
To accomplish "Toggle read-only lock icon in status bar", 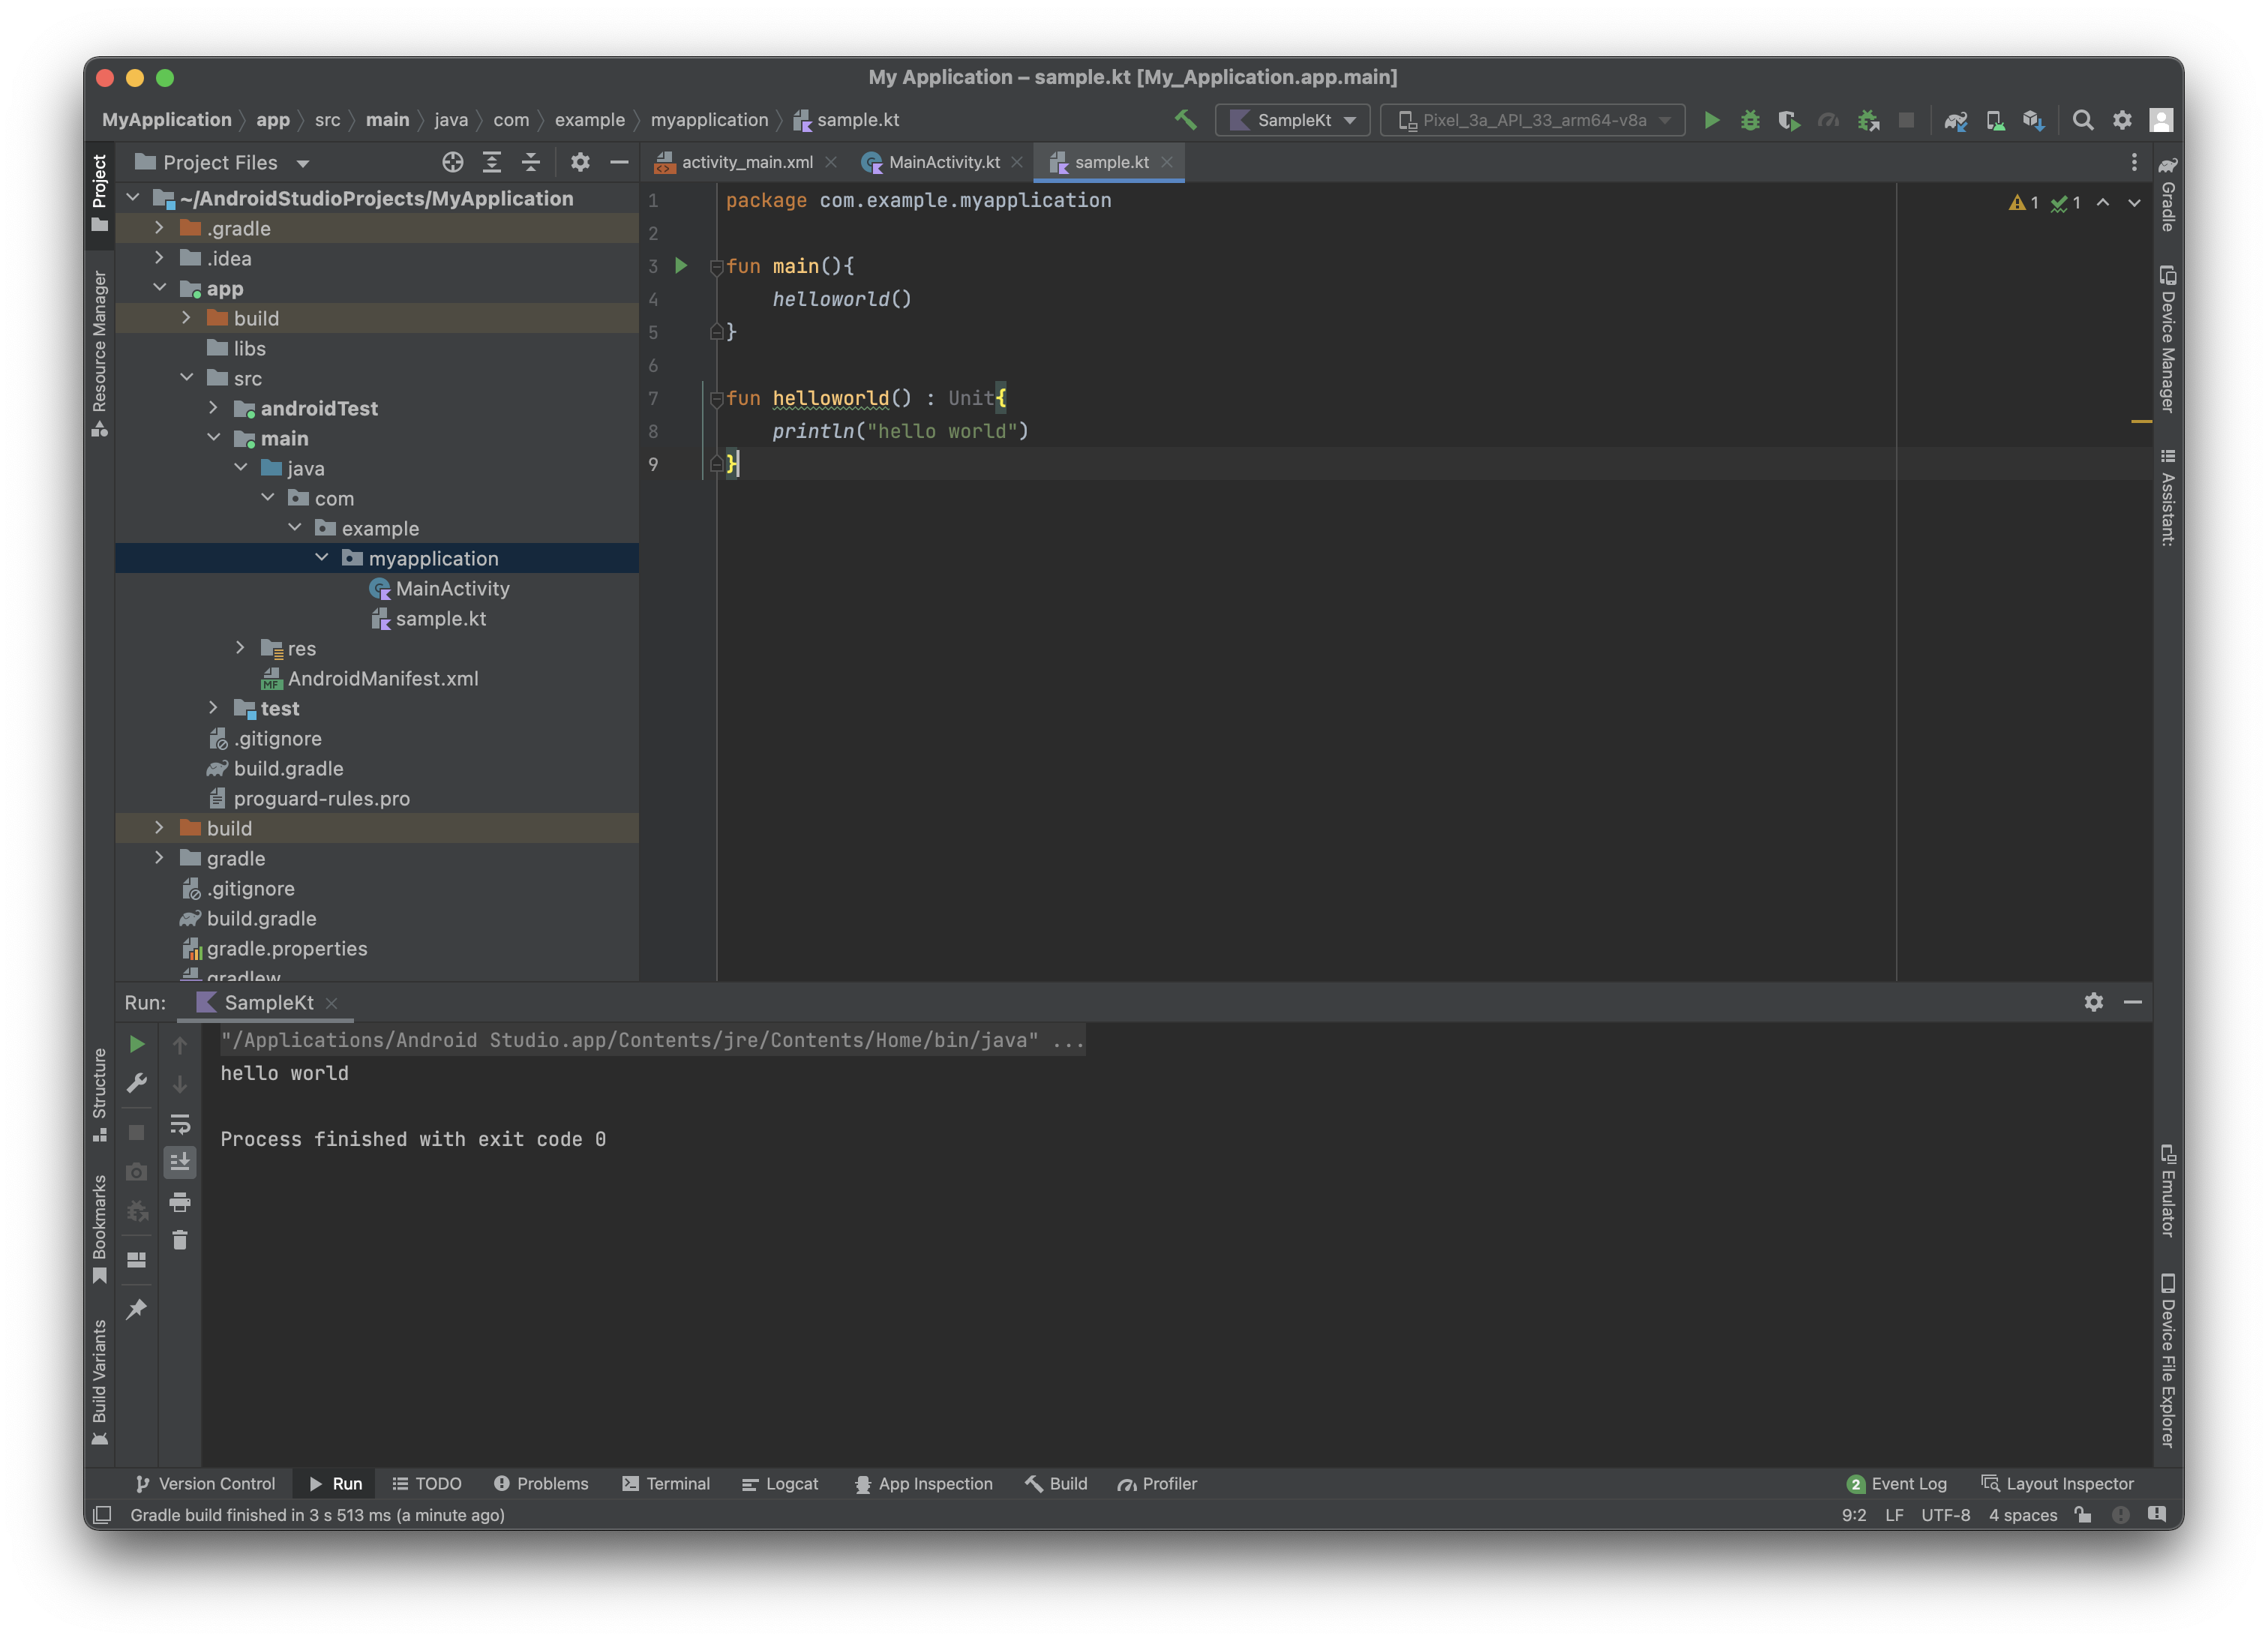I will [x=2083, y=1515].
